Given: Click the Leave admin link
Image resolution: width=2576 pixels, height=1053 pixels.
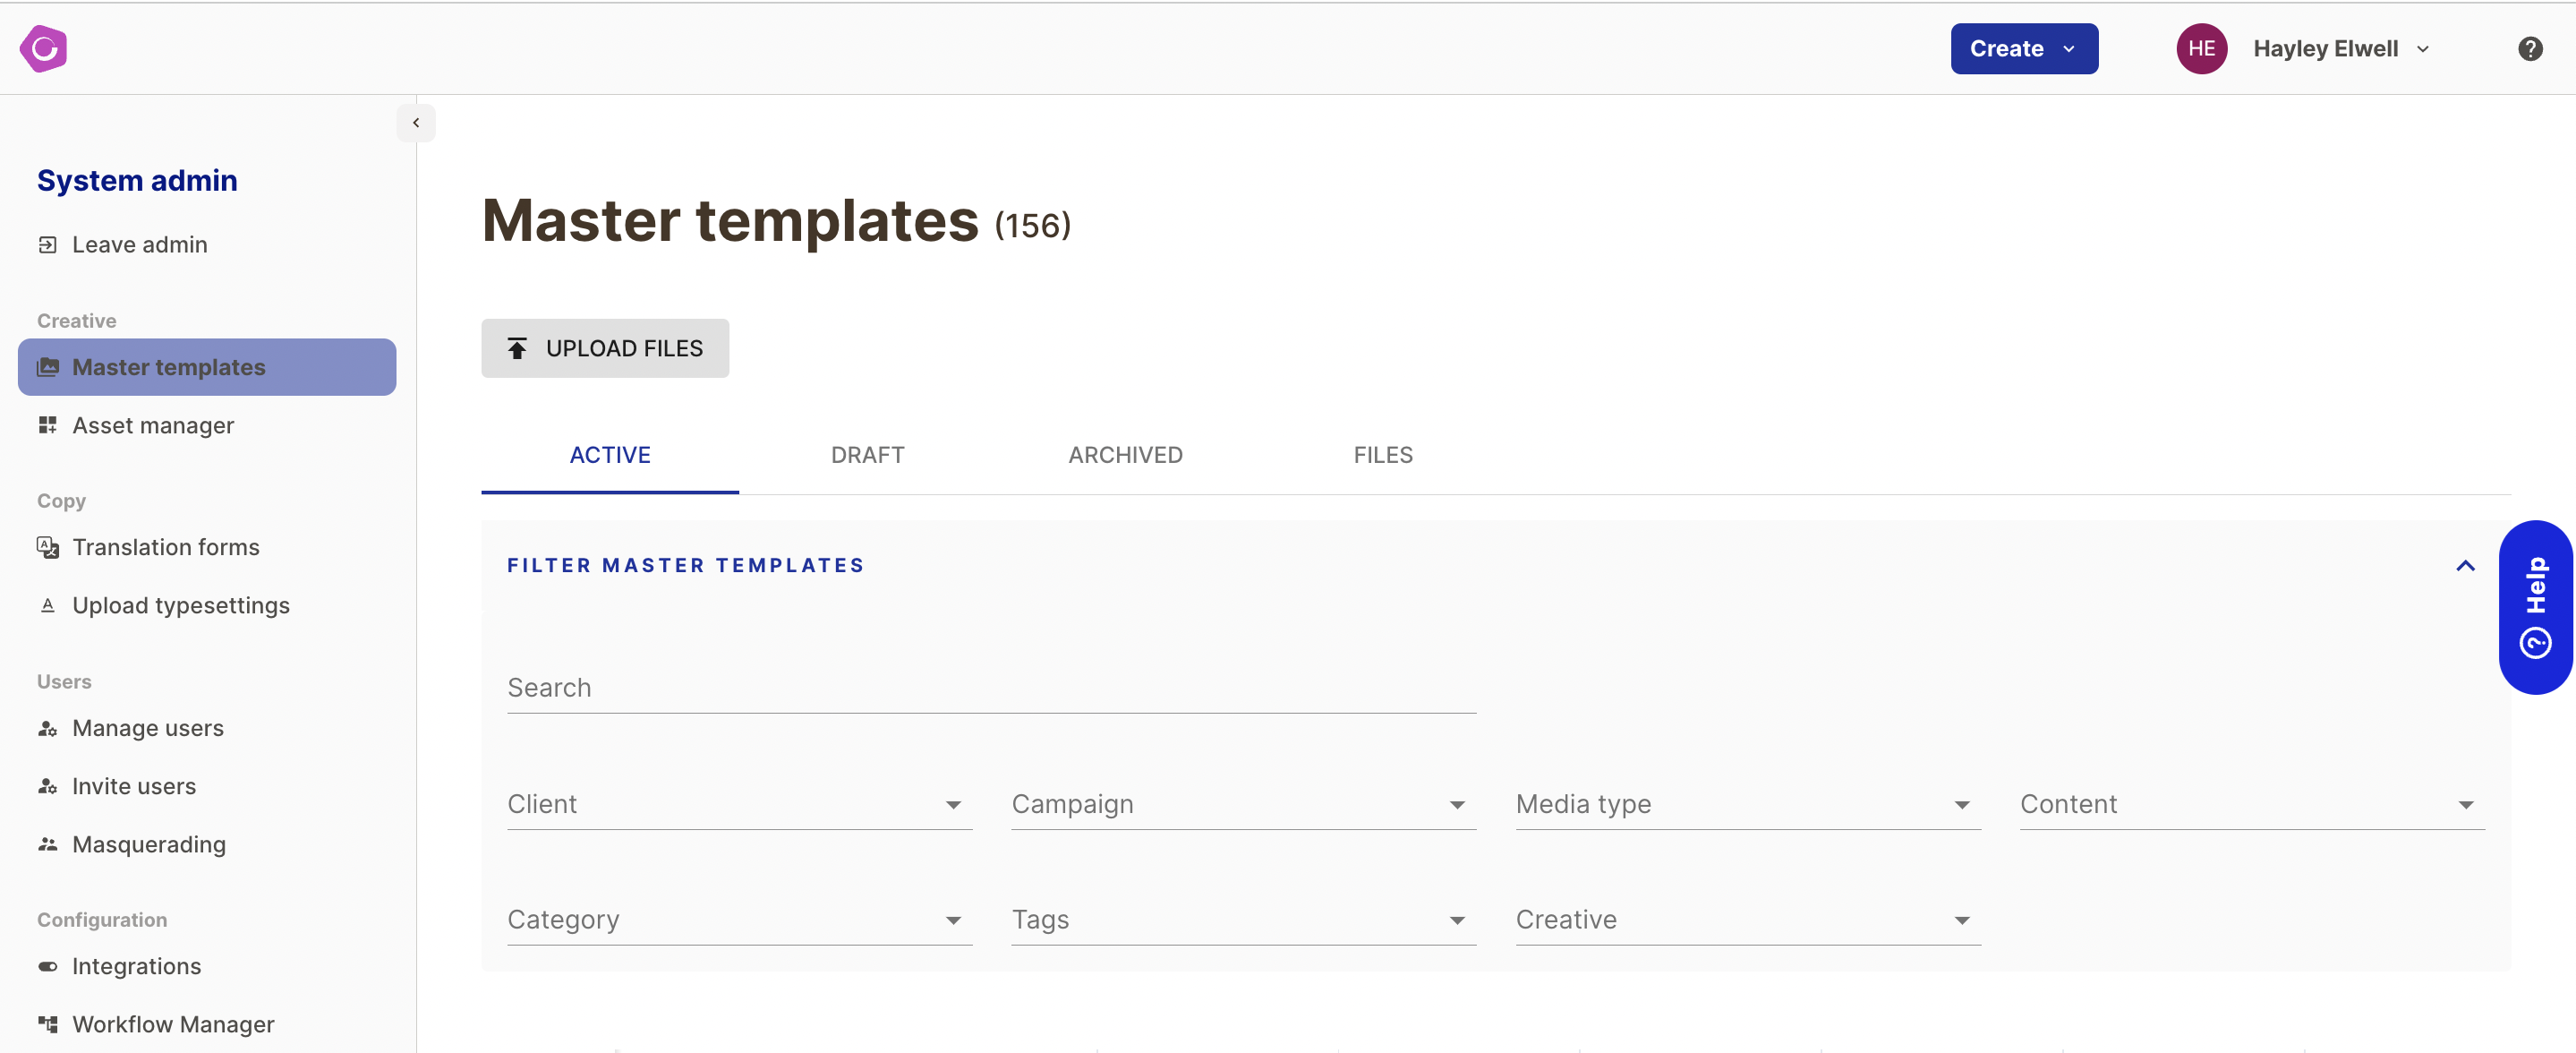Looking at the screenshot, I should coord(139,245).
